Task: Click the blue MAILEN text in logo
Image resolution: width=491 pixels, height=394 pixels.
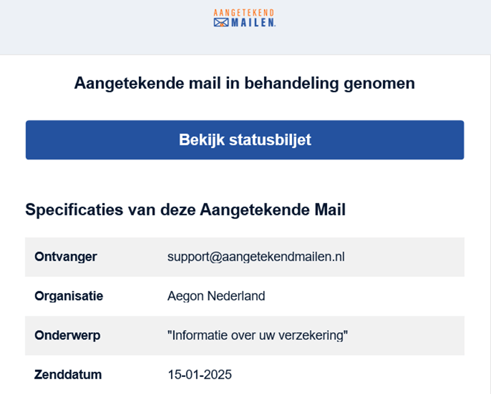Action: click(x=253, y=23)
